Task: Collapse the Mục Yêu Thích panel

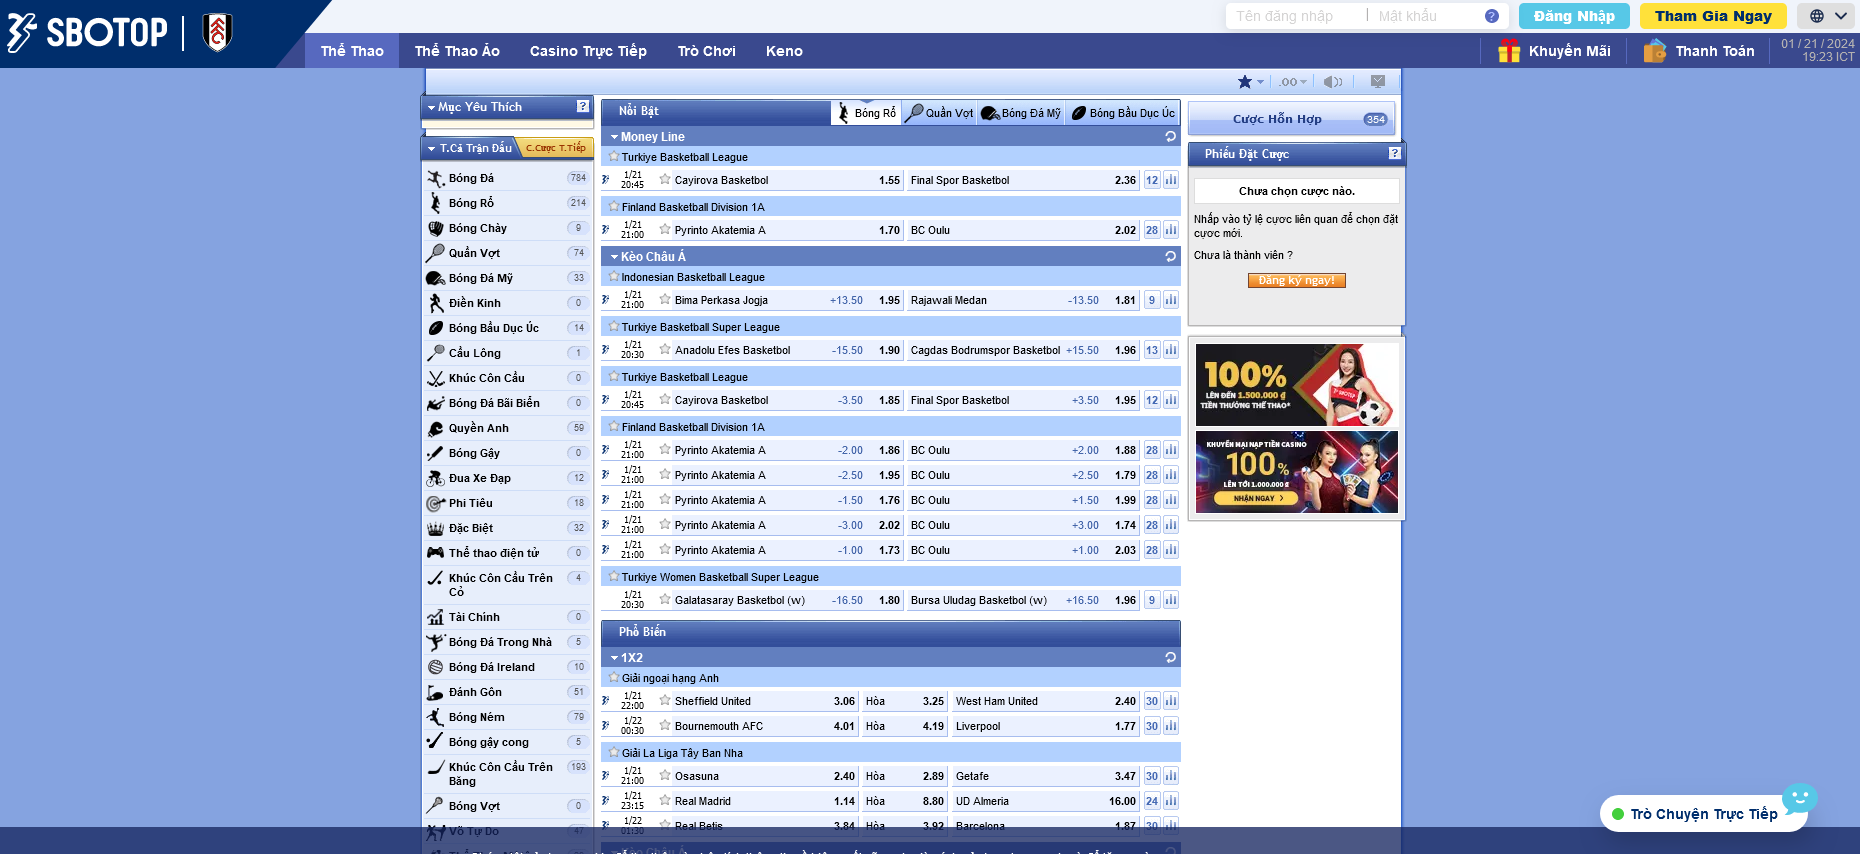Action: click(x=431, y=107)
